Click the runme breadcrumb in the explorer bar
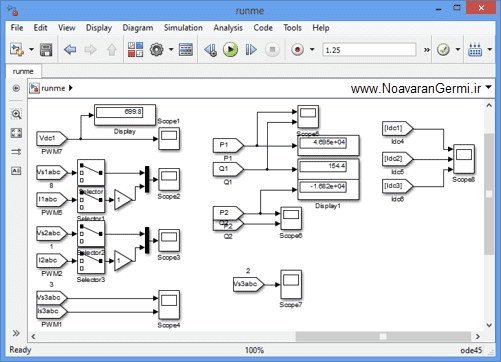Image resolution: width=501 pixels, height=362 pixels. (x=53, y=88)
